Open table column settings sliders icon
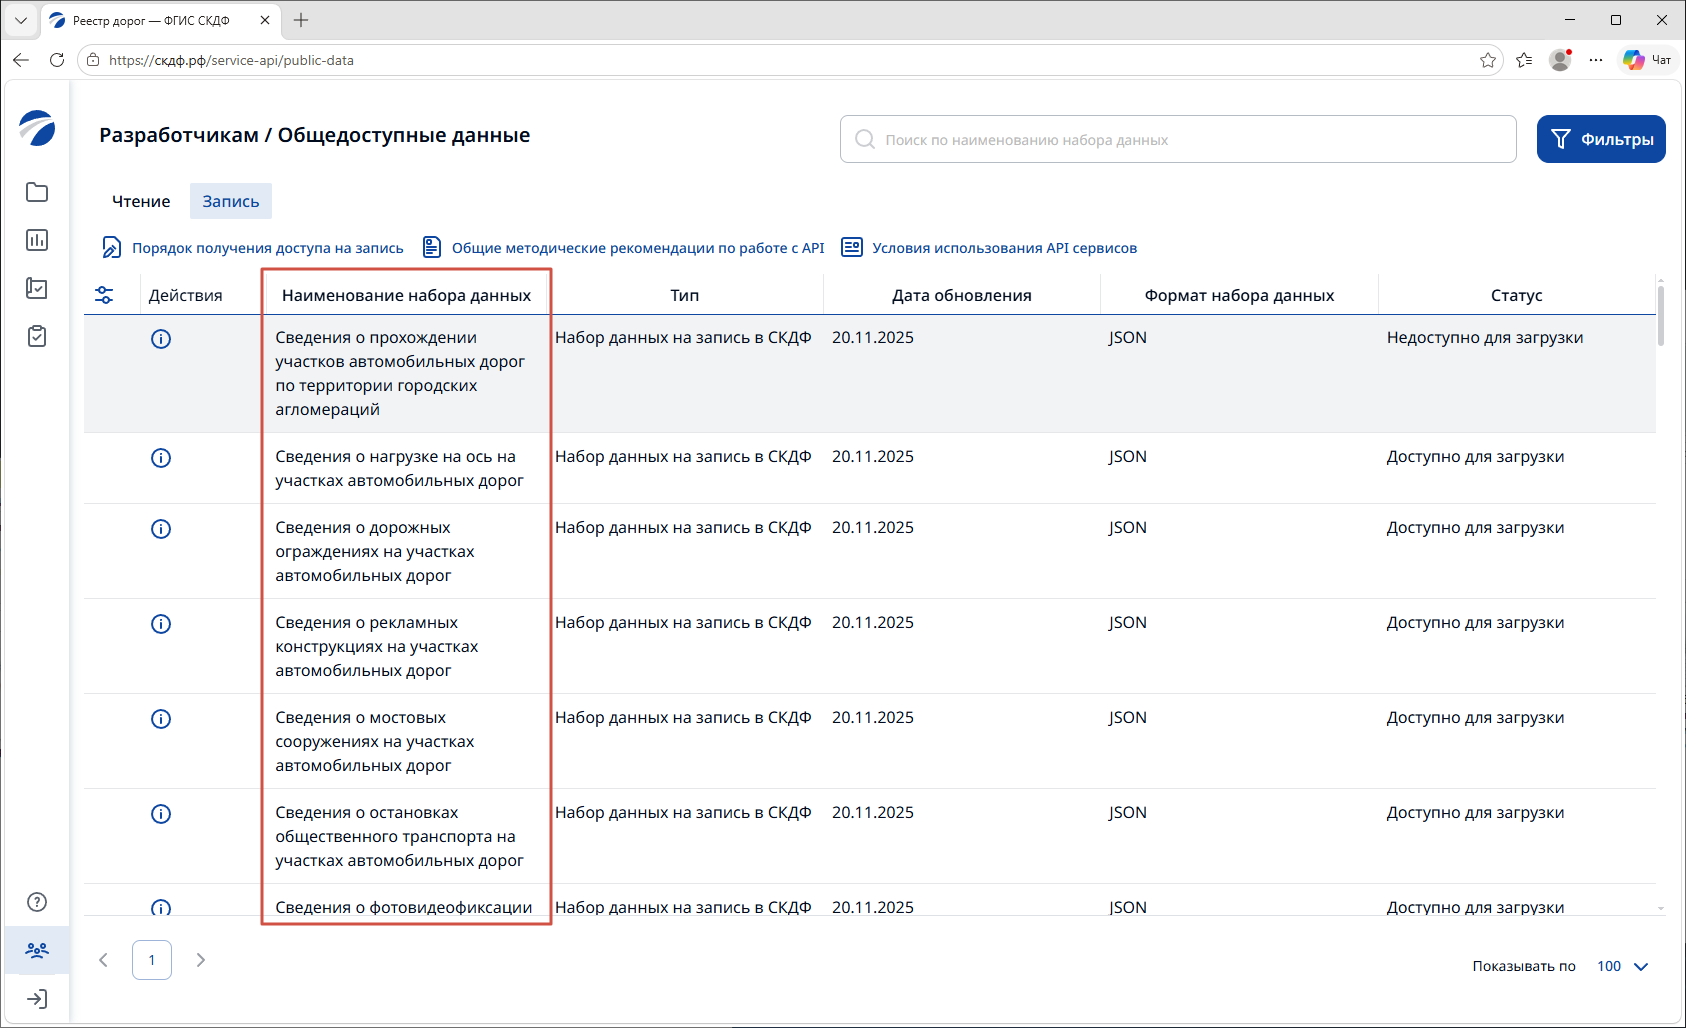Image resolution: width=1686 pixels, height=1028 pixels. pyautogui.click(x=104, y=295)
